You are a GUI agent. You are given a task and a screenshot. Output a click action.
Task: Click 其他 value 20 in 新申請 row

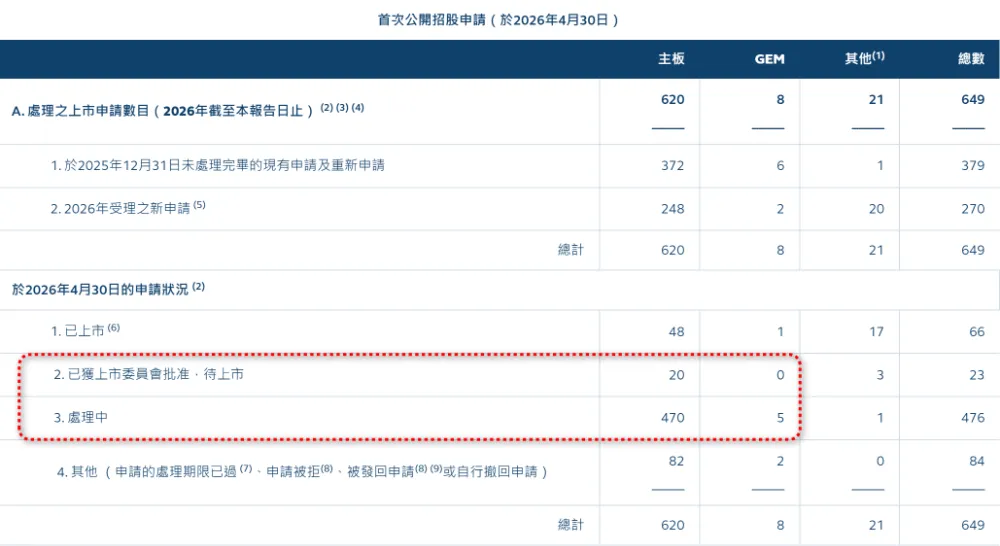[x=876, y=209]
